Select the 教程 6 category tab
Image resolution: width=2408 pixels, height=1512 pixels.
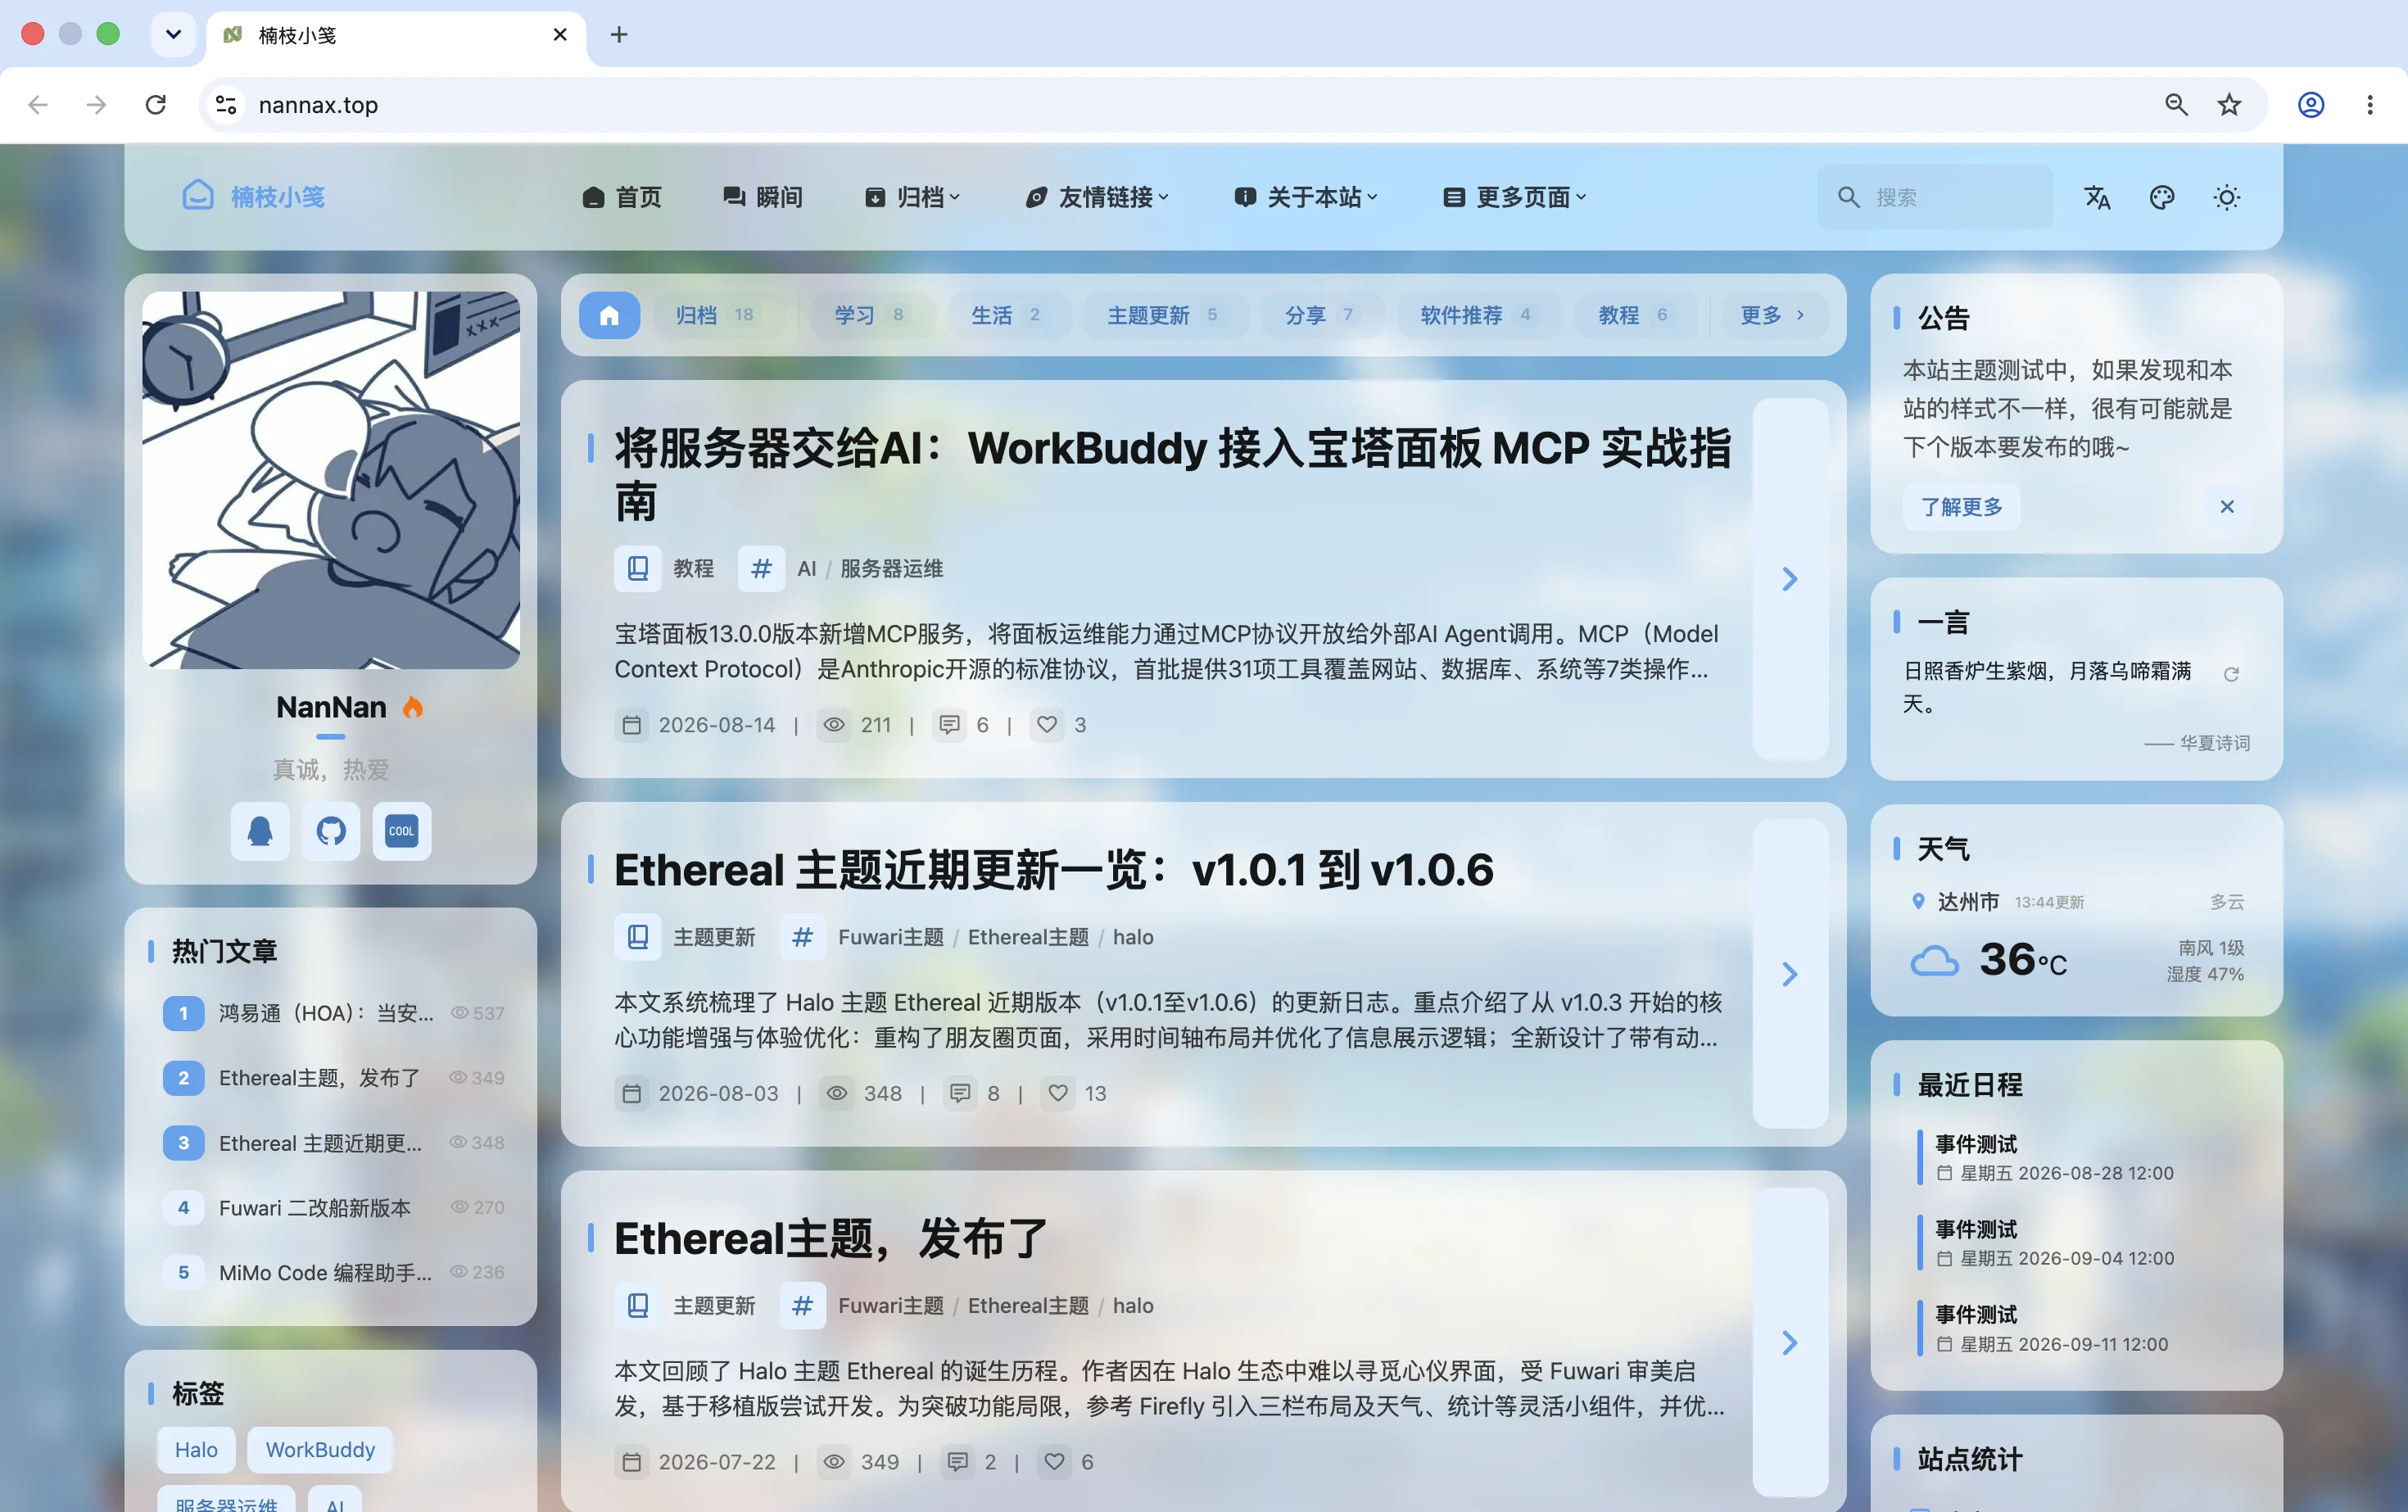point(1636,315)
